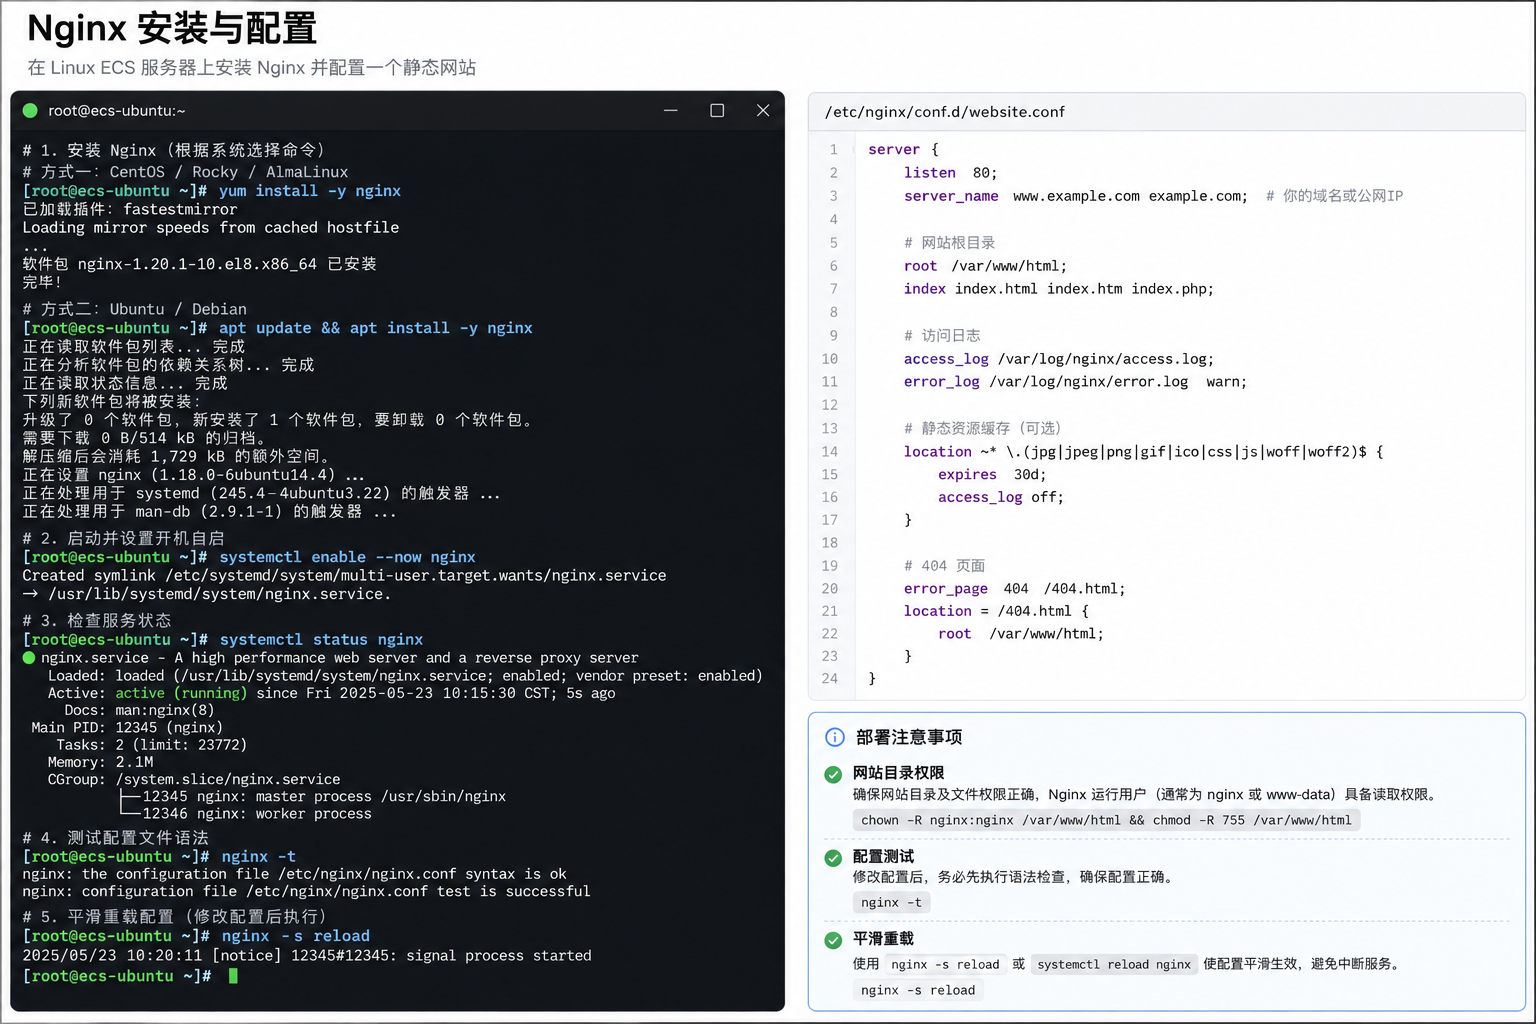This screenshot has height=1024, width=1536.
Task: Click the green check icon beside 平滑重载
Action: click(833, 940)
